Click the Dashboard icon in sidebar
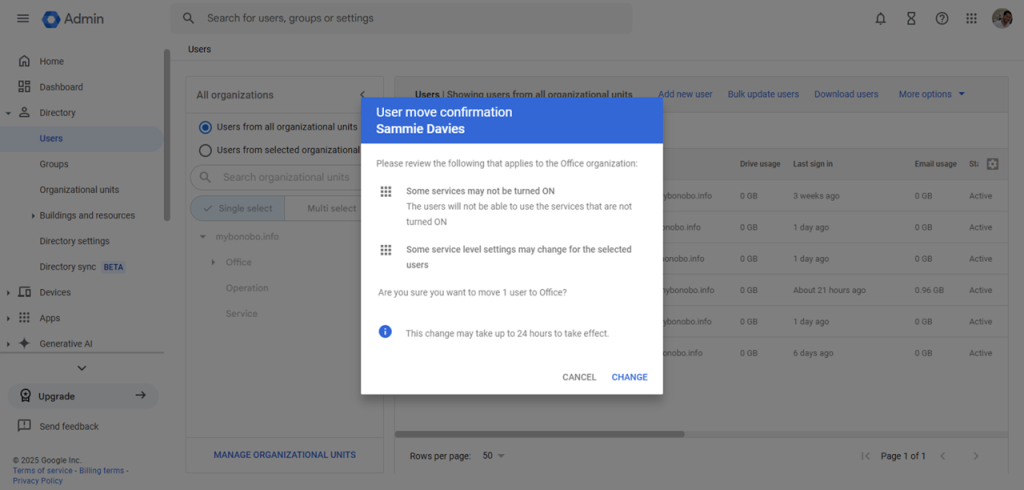 click(24, 87)
